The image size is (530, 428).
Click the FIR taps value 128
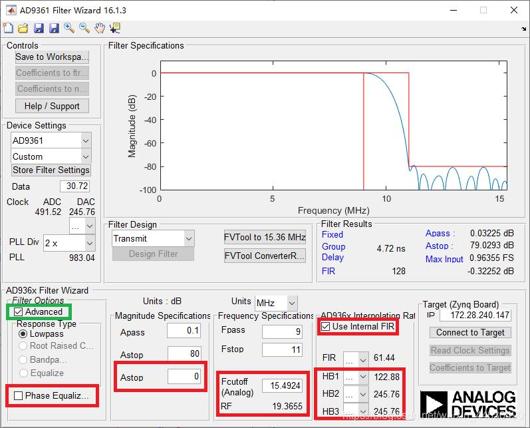tap(399, 271)
